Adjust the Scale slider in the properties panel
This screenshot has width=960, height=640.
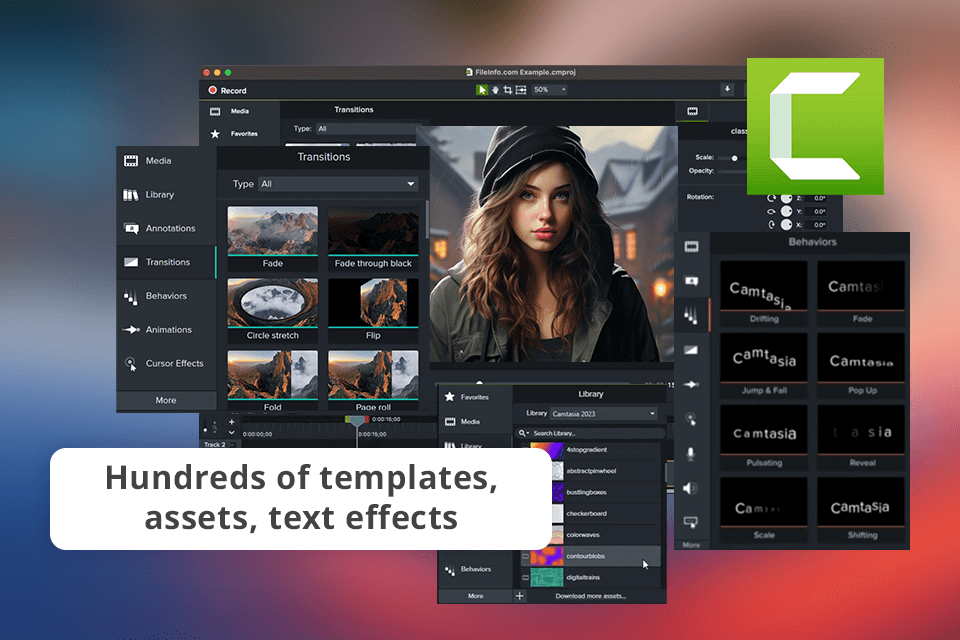point(734,158)
